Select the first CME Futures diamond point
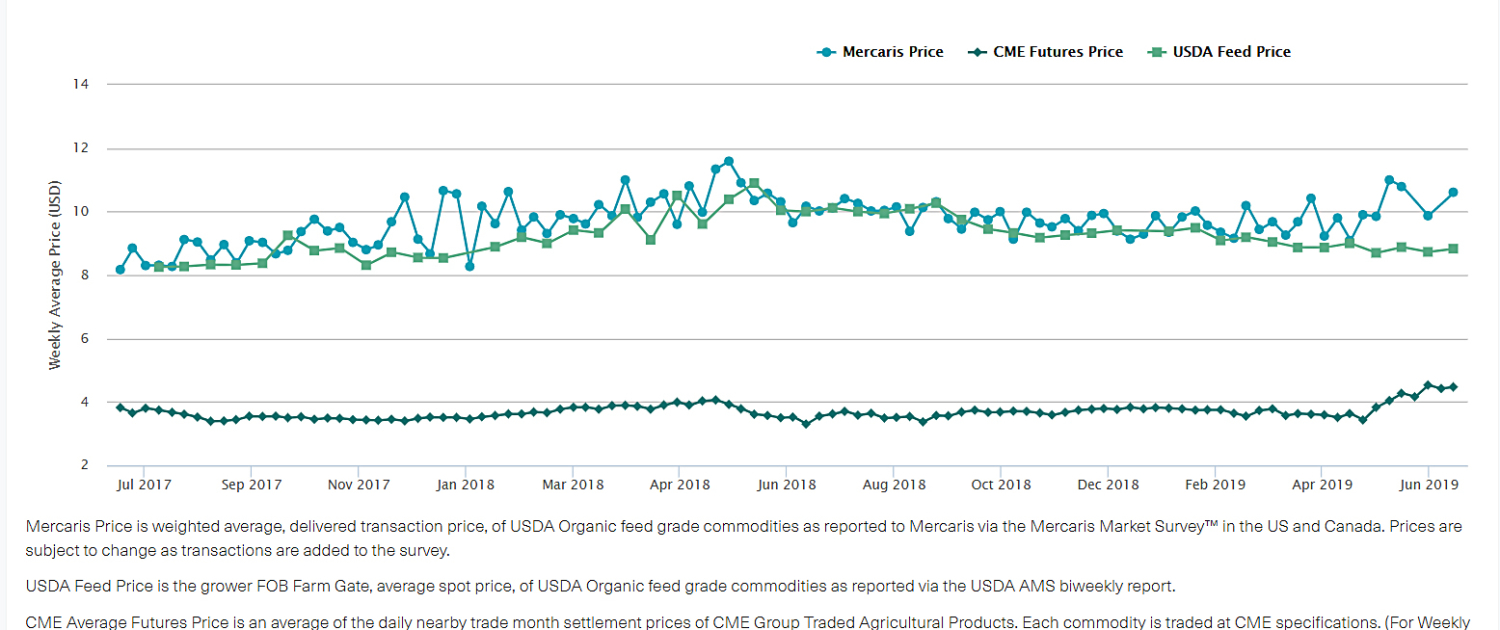1500x630 pixels. (120, 408)
